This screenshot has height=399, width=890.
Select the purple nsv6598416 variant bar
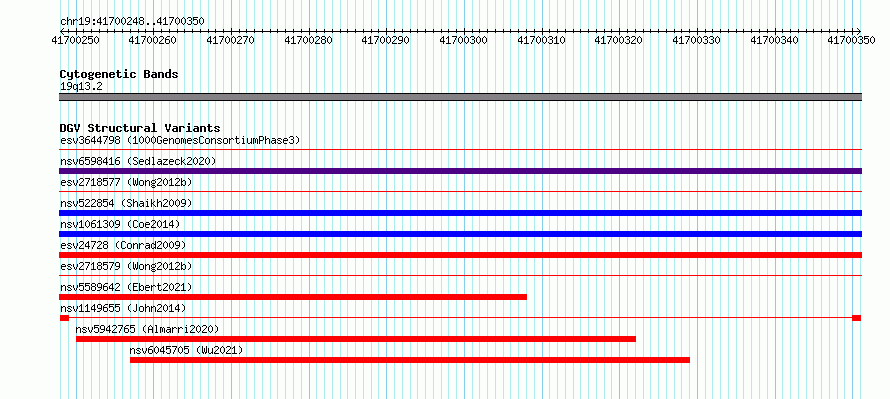click(x=460, y=171)
